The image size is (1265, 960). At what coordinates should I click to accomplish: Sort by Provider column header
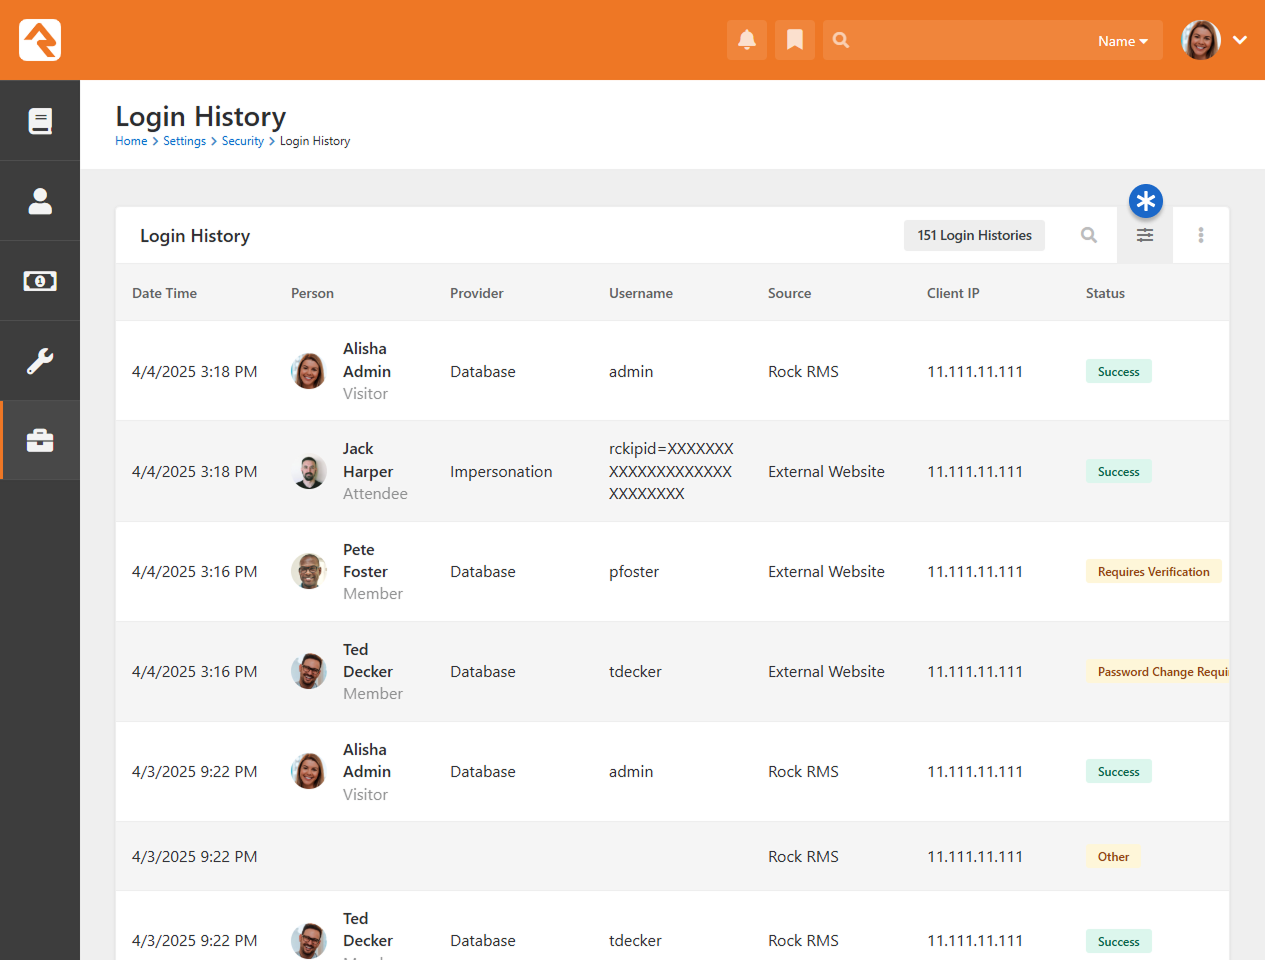click(x=476, y=293)
